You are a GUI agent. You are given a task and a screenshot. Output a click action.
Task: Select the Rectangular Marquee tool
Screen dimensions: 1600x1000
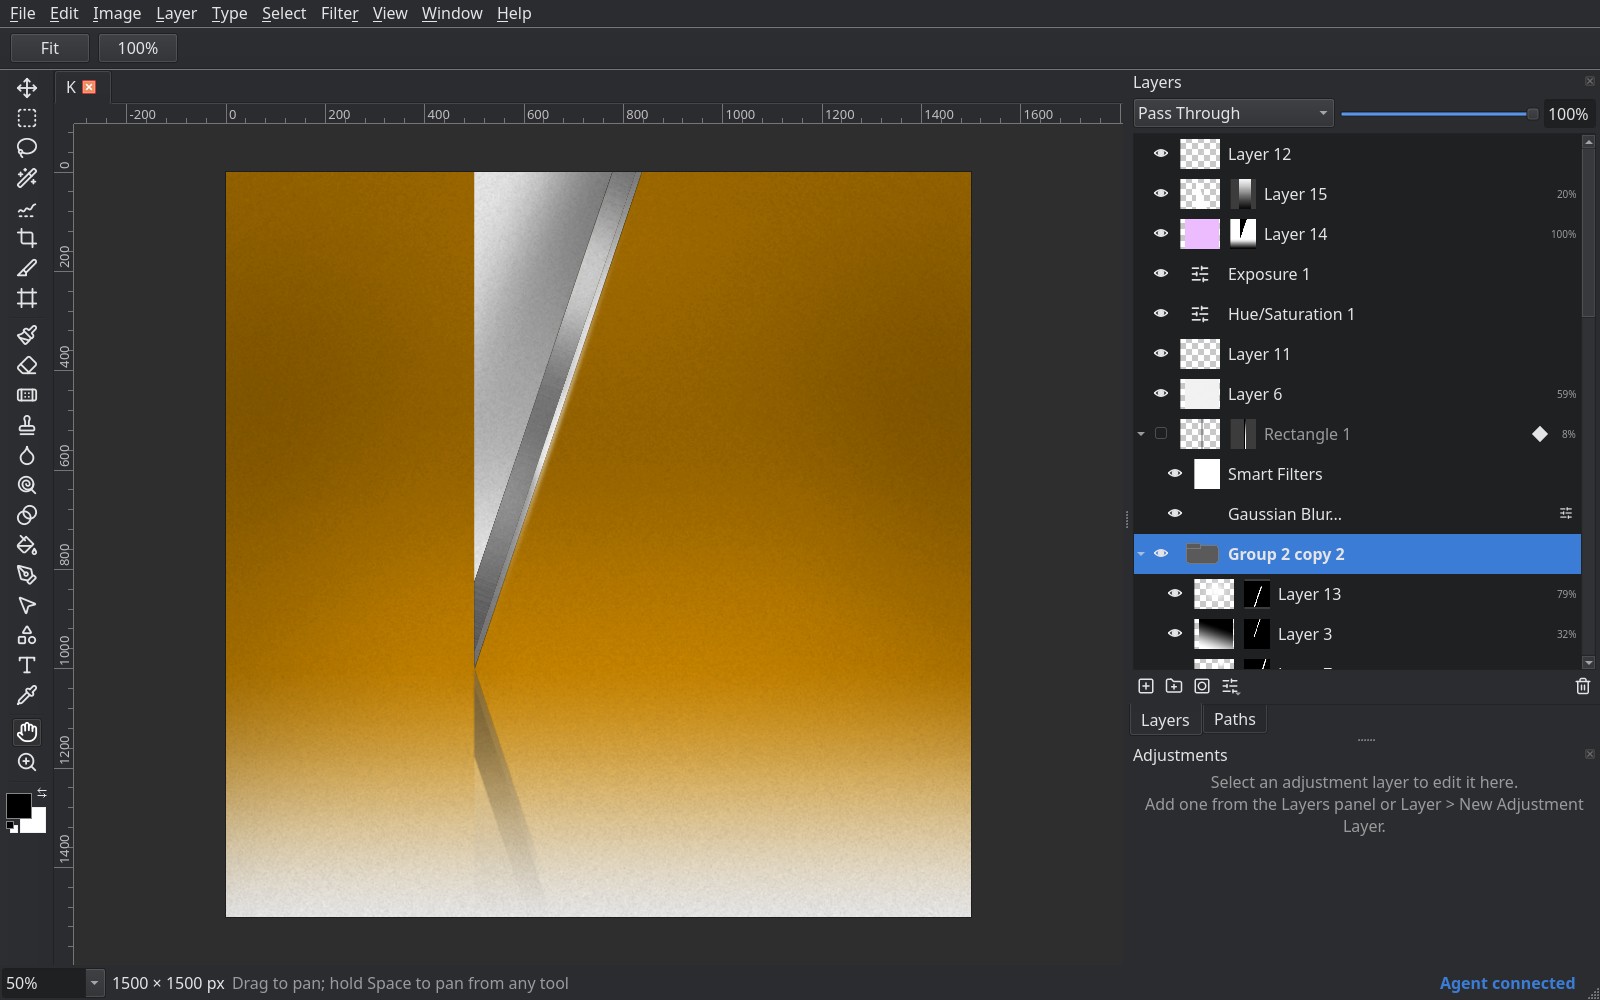coord(27,118)
